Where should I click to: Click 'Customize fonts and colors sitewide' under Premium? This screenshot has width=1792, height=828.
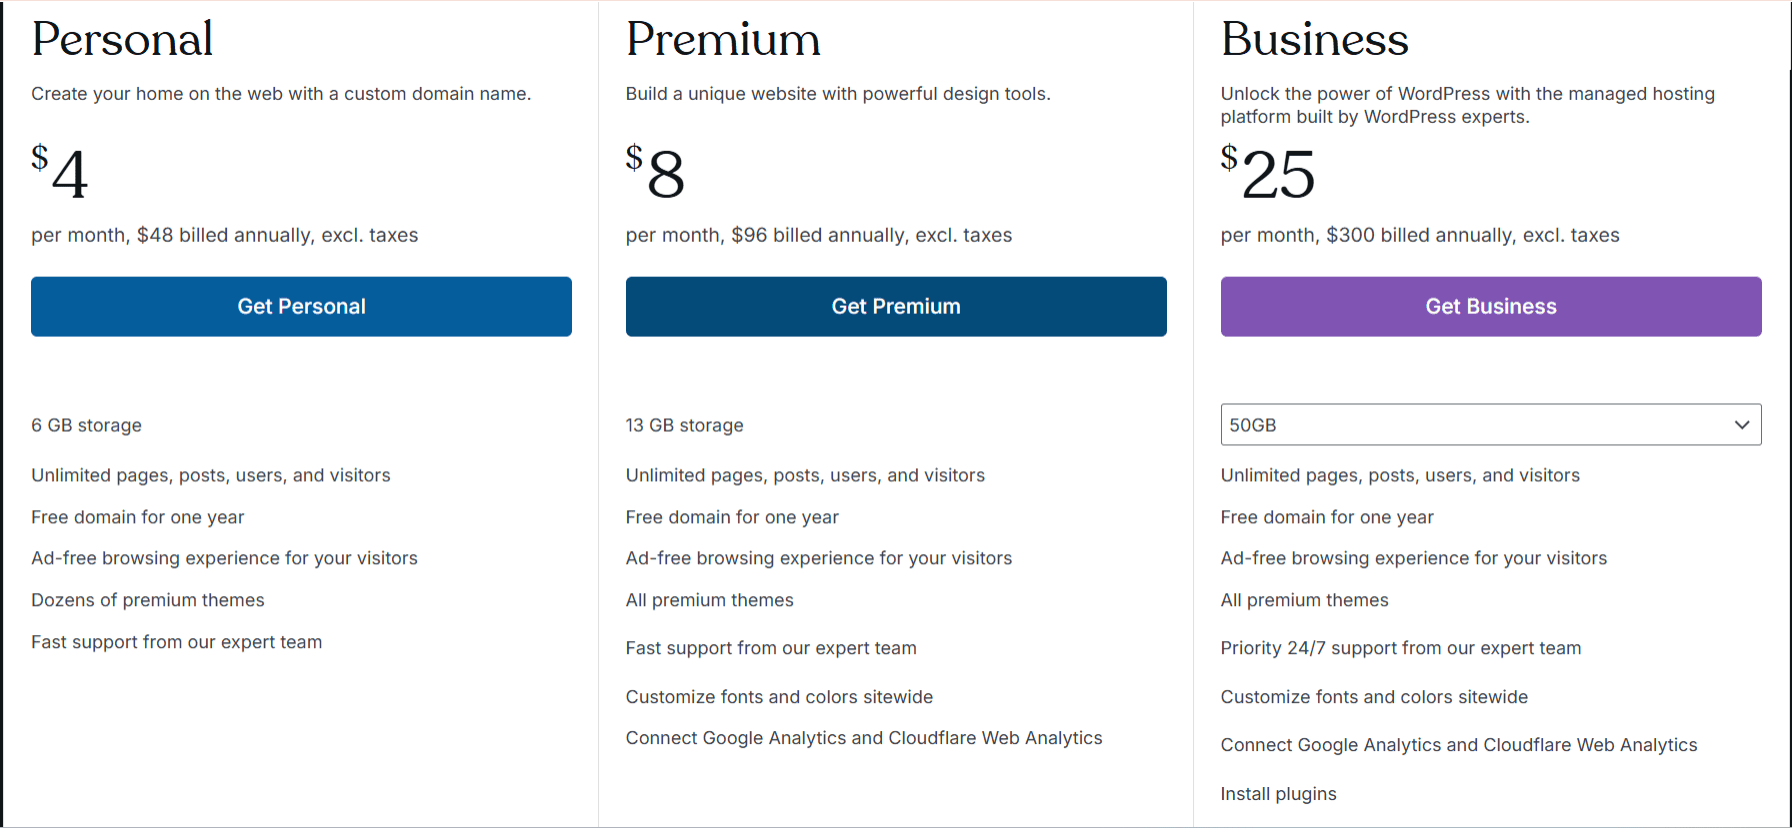(779, 696)
